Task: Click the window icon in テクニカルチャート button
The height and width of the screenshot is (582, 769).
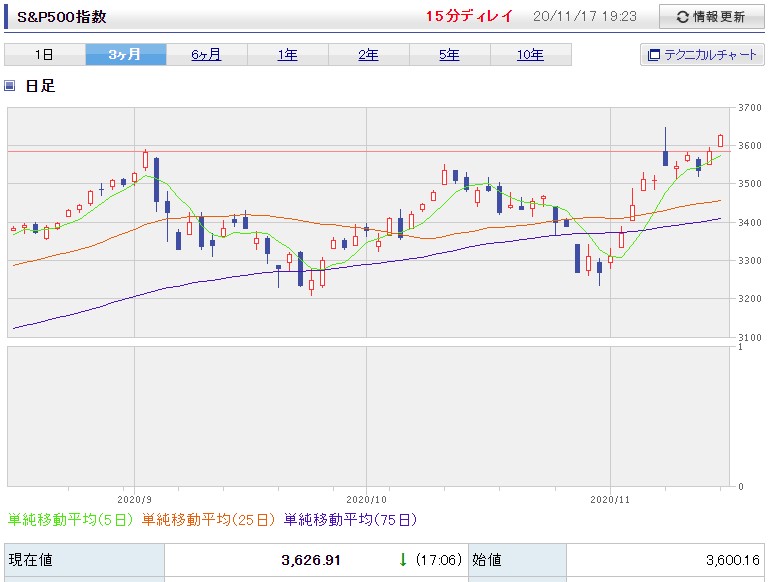Action: [x=653, y=55]
